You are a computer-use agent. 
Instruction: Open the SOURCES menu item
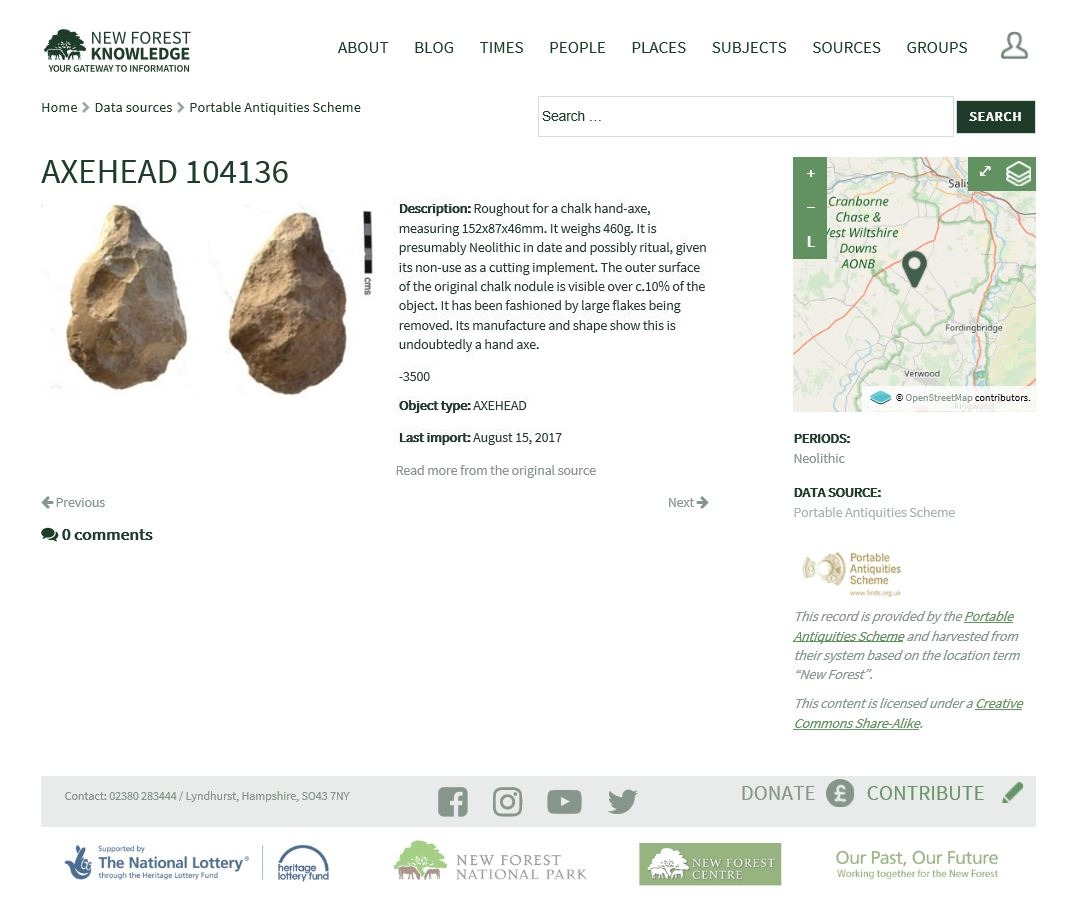click(847, 48)
